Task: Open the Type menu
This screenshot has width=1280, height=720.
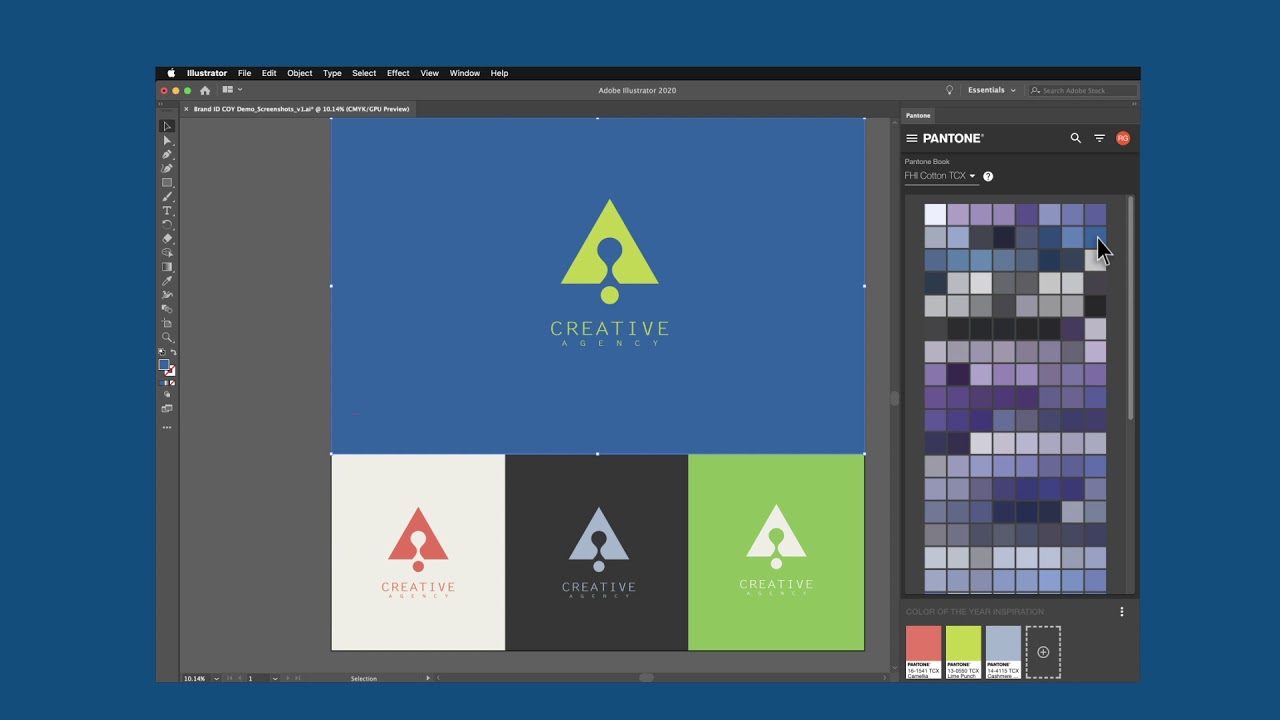Action: tap(332, 73)
